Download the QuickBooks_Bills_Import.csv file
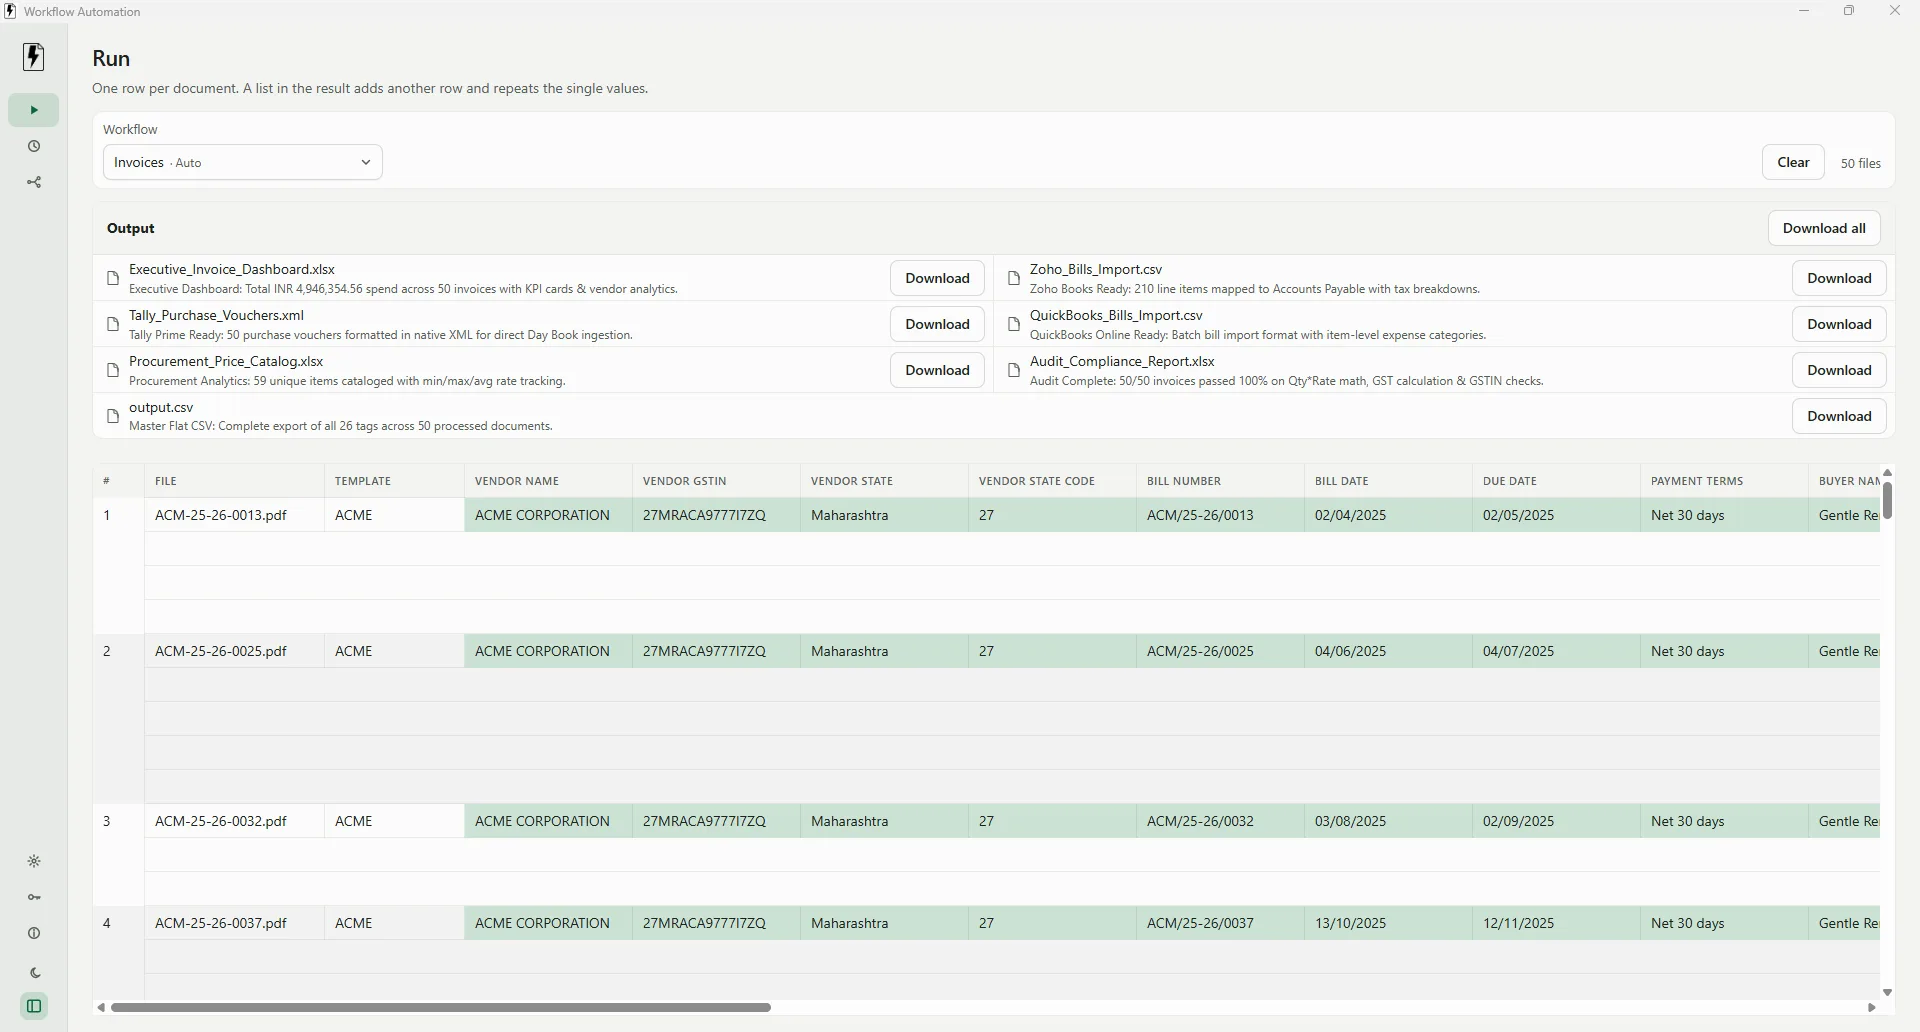This screenshot has width=1920, height=1032. (x=1839, y=324)
